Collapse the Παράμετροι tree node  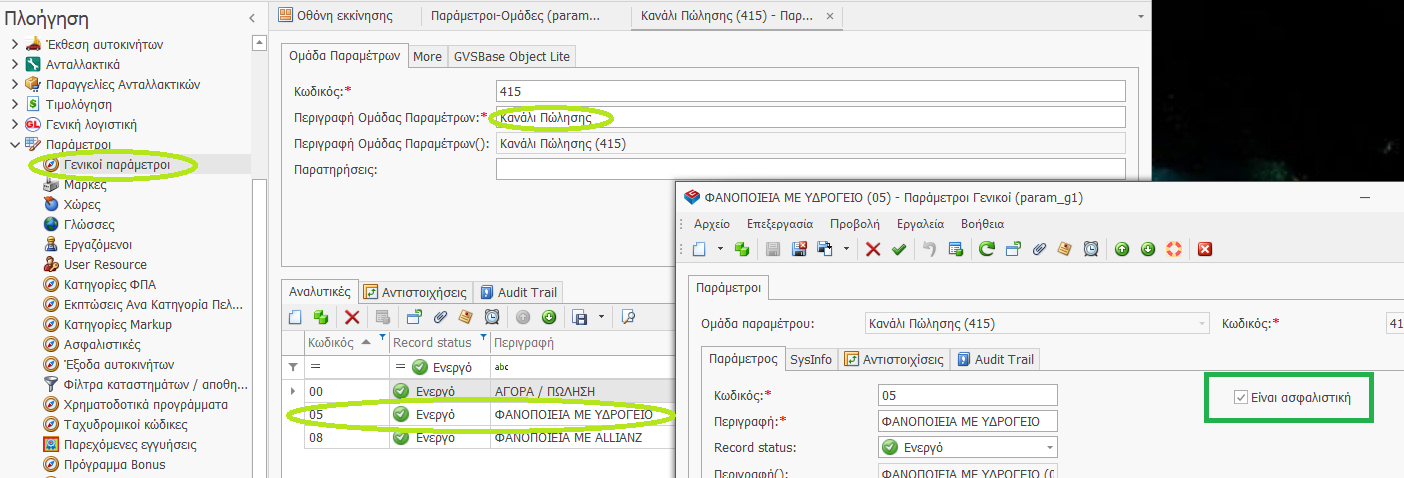click(x=14, y=144)
